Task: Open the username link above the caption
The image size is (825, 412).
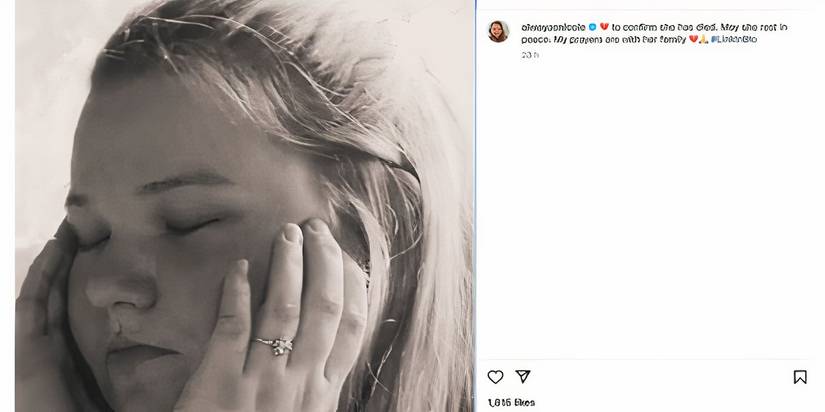Action: (553, 27)
